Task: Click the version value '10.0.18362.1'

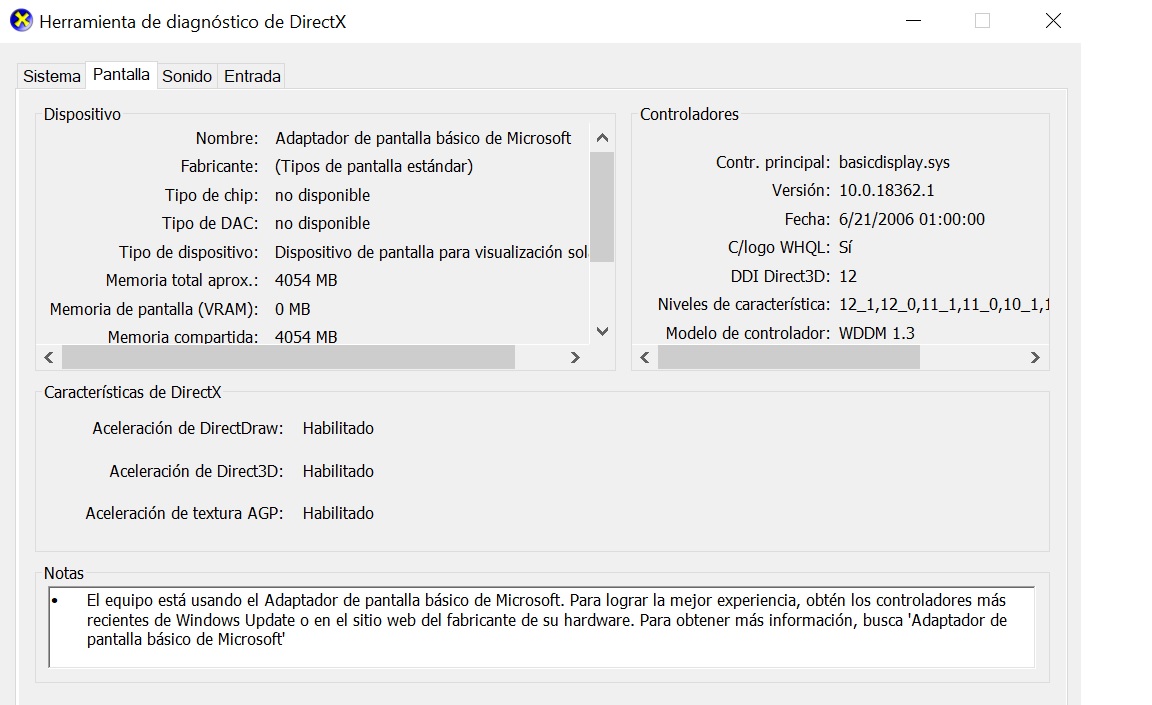Action: tap(887, 191)
